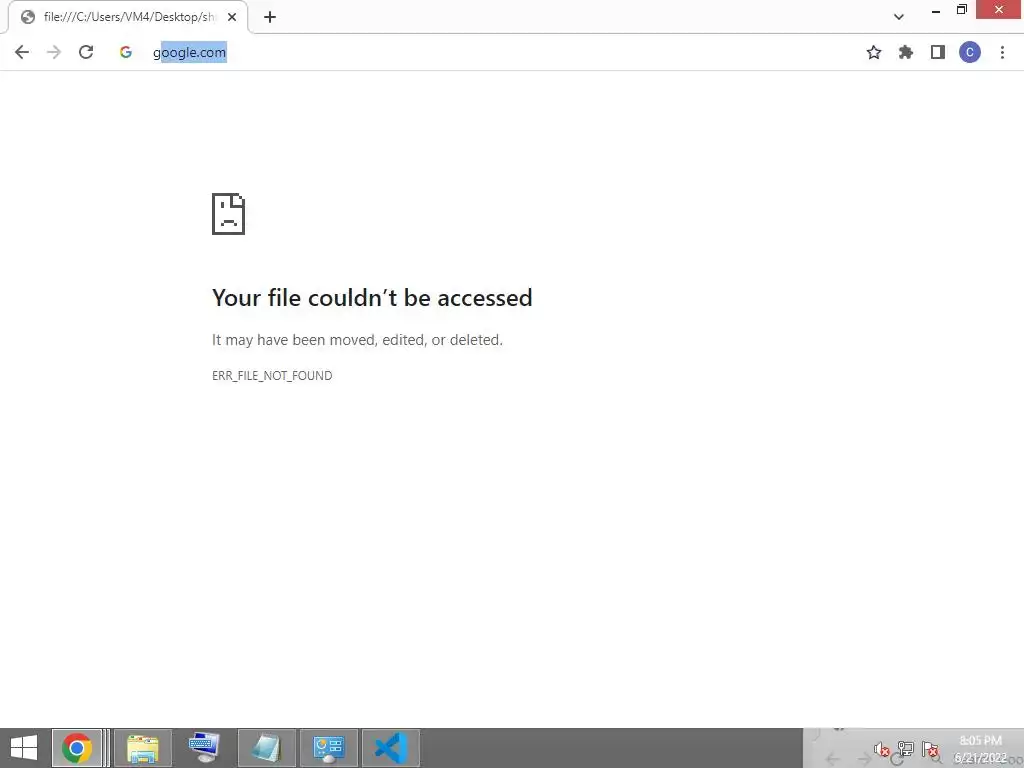Click the Chrome taskbar icon
Screen dimensions: 1024x768
click(x=77, y=748)
